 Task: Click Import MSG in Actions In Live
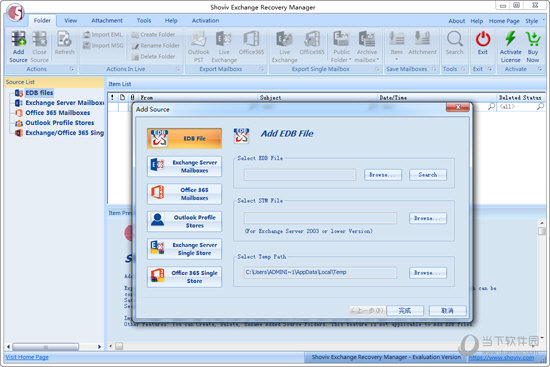(x=103, y=45)
